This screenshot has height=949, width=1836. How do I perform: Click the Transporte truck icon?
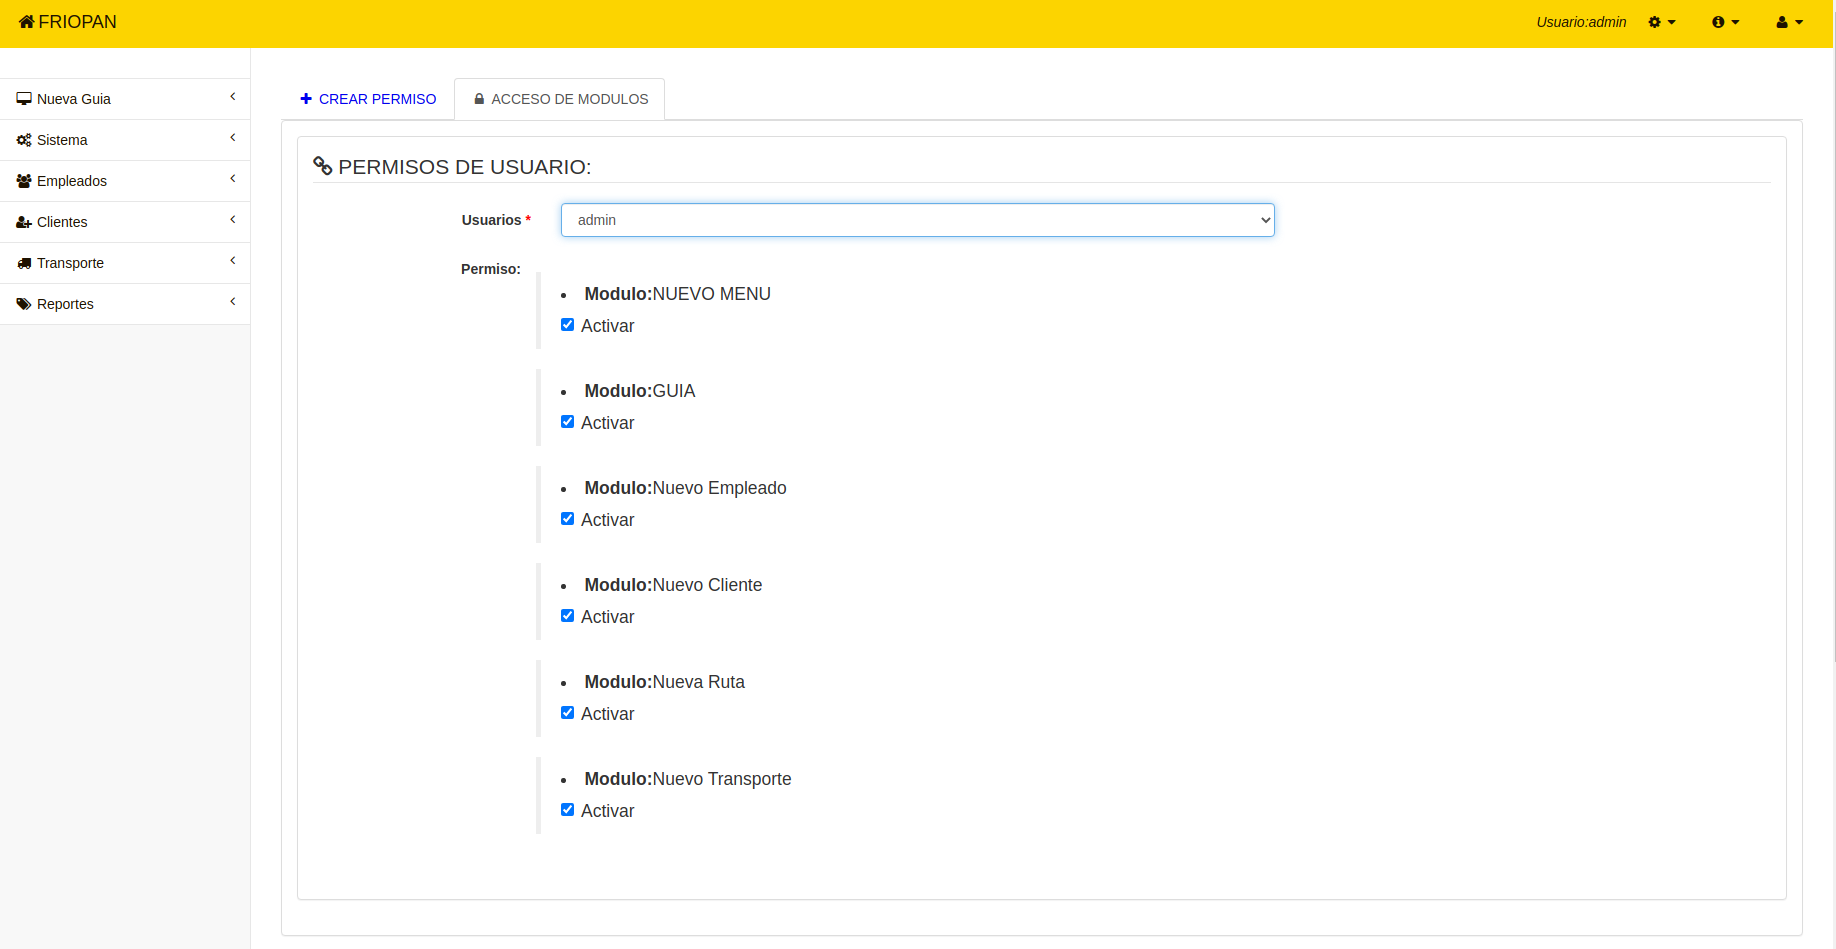pyautogui.click(x=24, y=263)
